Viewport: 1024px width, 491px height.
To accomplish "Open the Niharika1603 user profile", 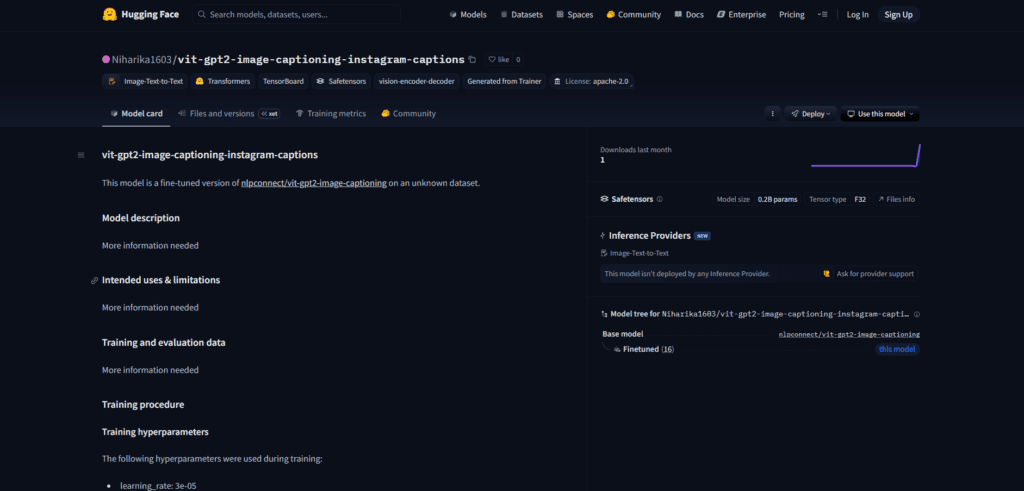I will tap(142, 59).
